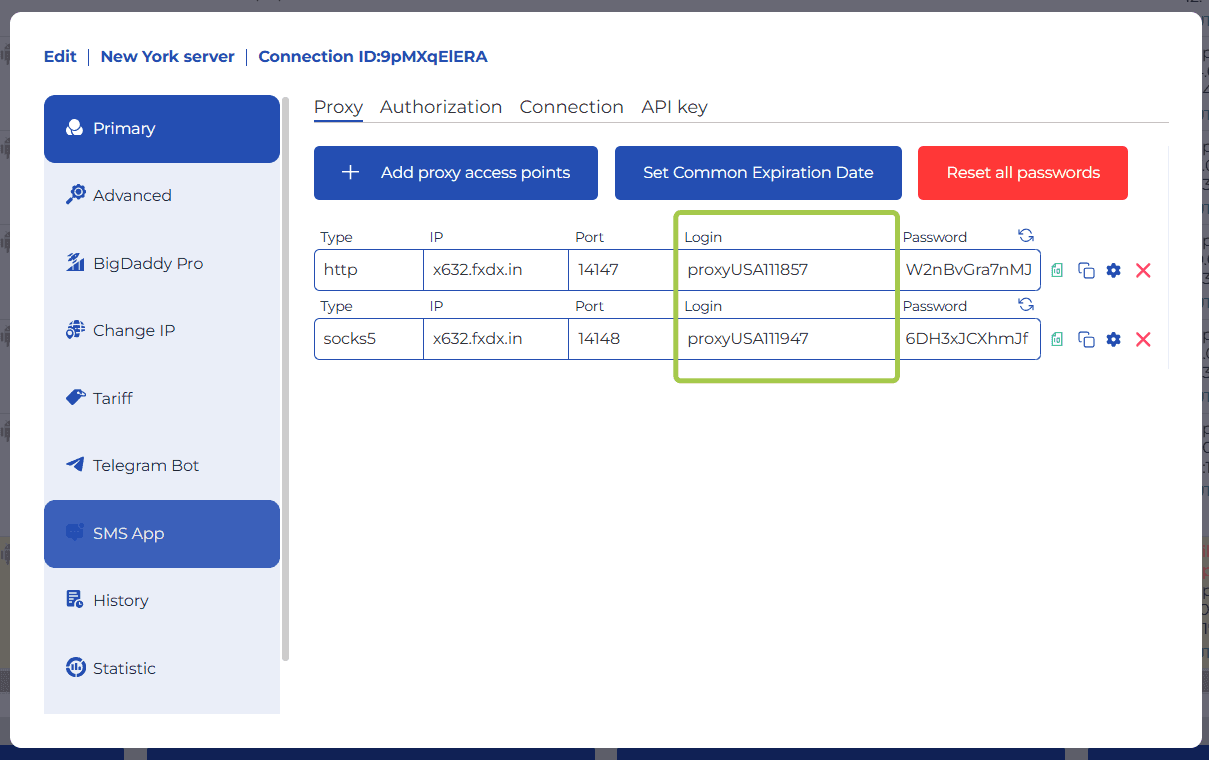The image size is (1209, 760).
Task: Open settings gear for socks5 proxy
Action: click(x=1113, y=340)
